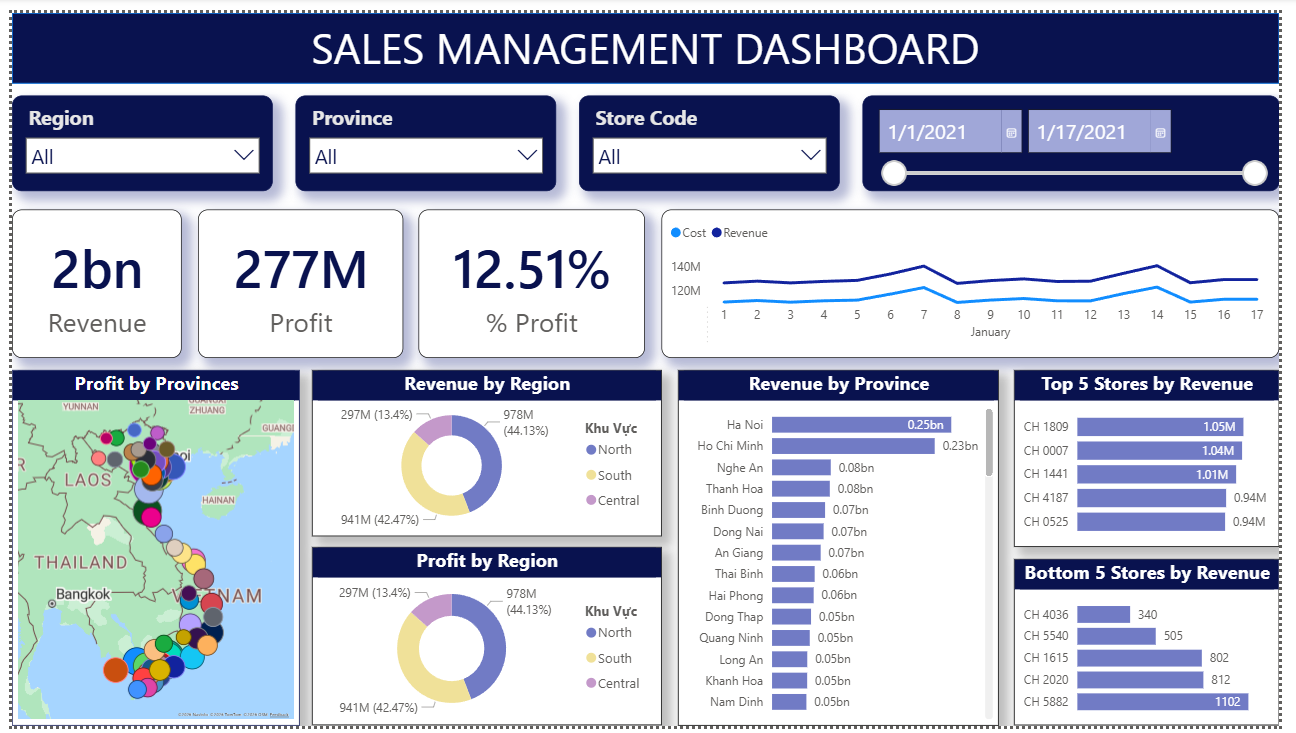
Task: Open the Store Code dropdown
Action: point(811,156)
